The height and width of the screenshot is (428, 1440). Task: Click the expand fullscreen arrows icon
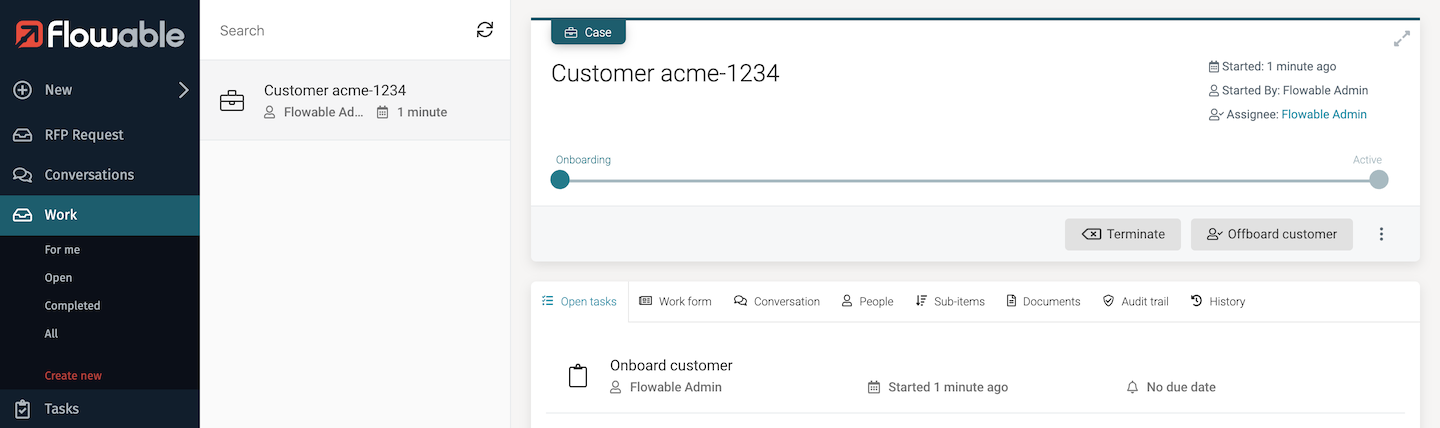pyautogui.click(x=1402, y=39)
